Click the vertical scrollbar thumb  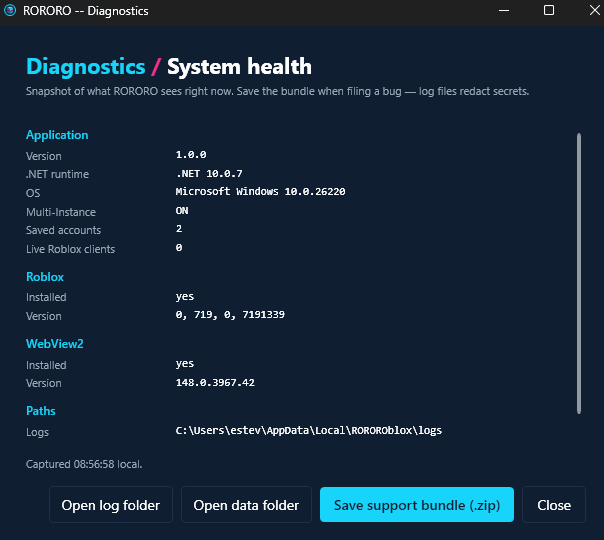(579, 273)
